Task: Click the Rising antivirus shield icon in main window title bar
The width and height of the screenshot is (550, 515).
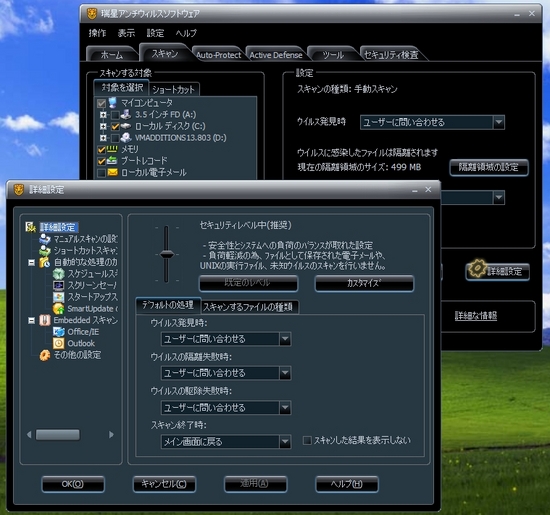Action: (92, 14)
